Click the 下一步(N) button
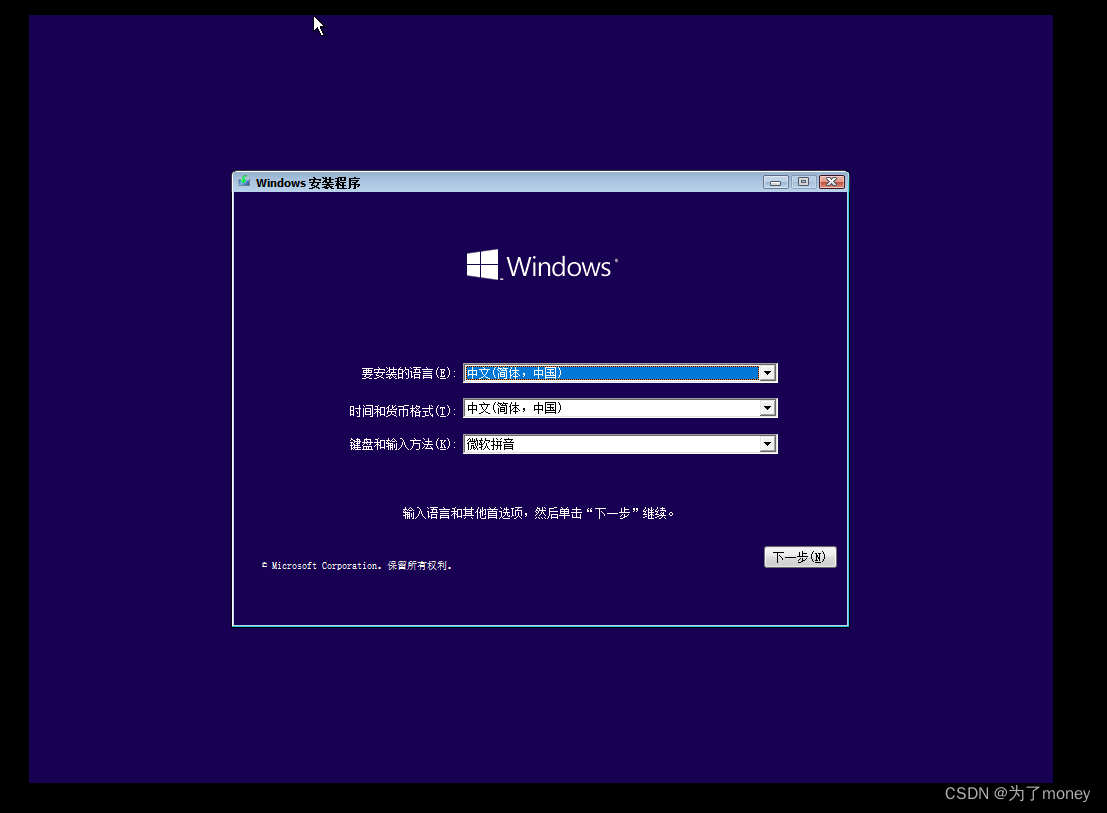The width and height of the screenshot is (1107, 813). click(x=800, y=557)
